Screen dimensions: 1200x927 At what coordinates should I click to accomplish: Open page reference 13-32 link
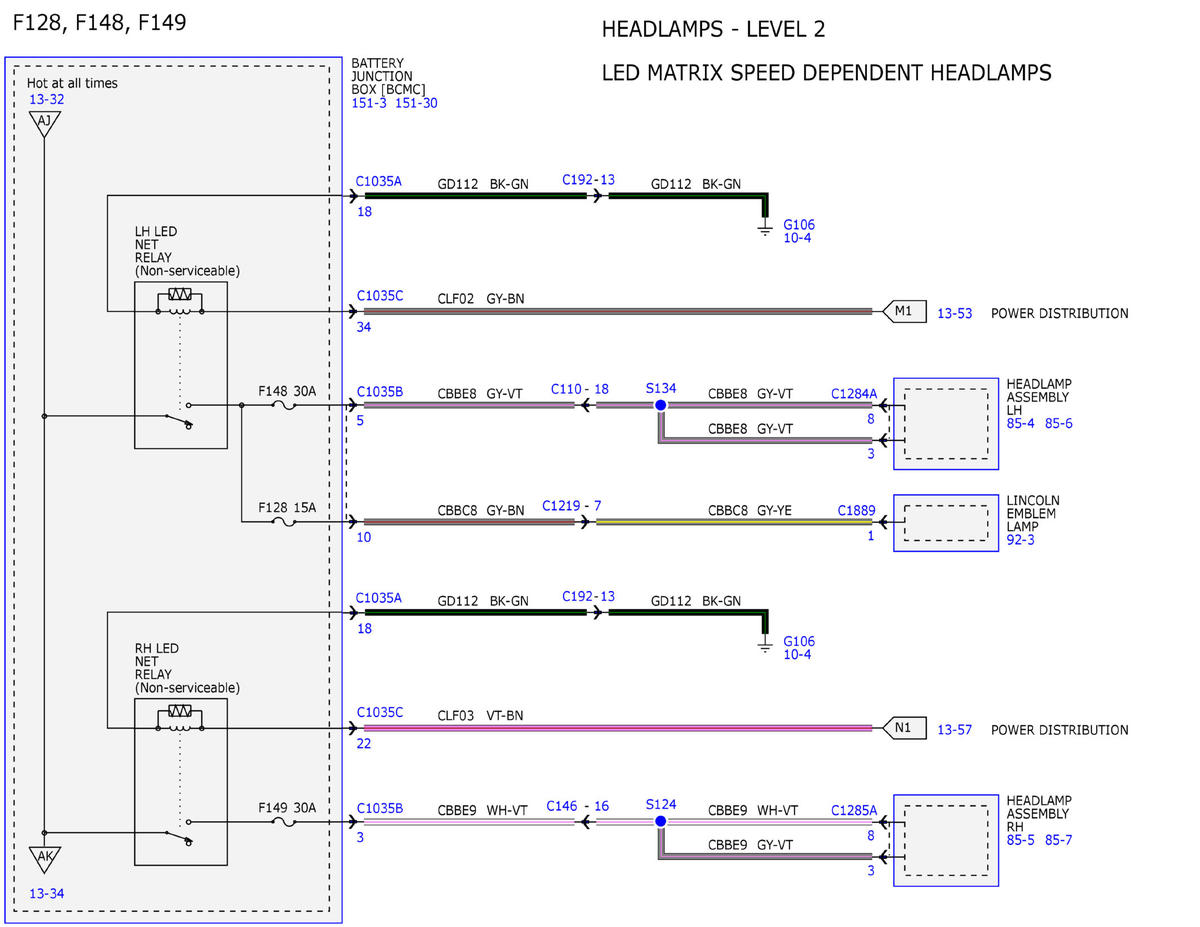(x=46, y=99)
